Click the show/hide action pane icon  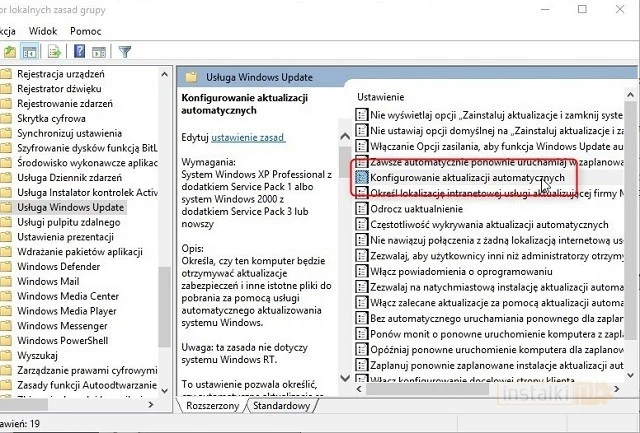[98, 51]
